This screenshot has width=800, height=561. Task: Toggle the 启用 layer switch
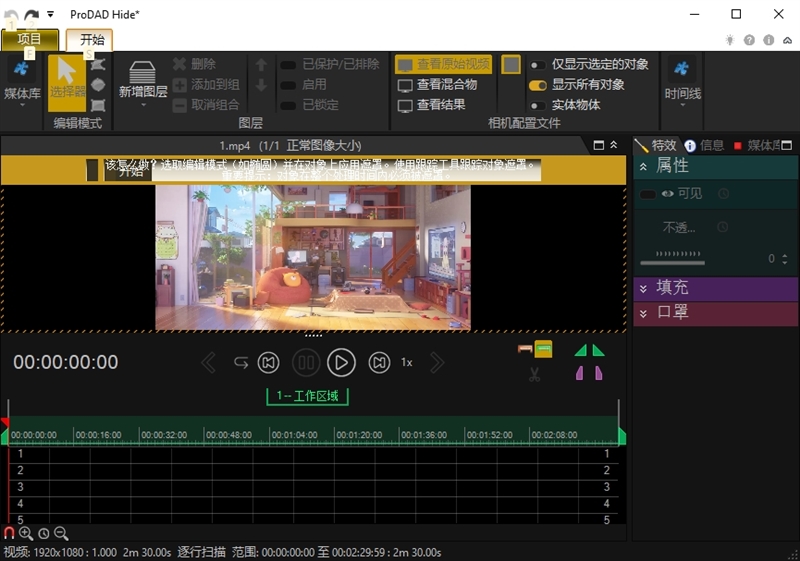click(x=288, y=85)
